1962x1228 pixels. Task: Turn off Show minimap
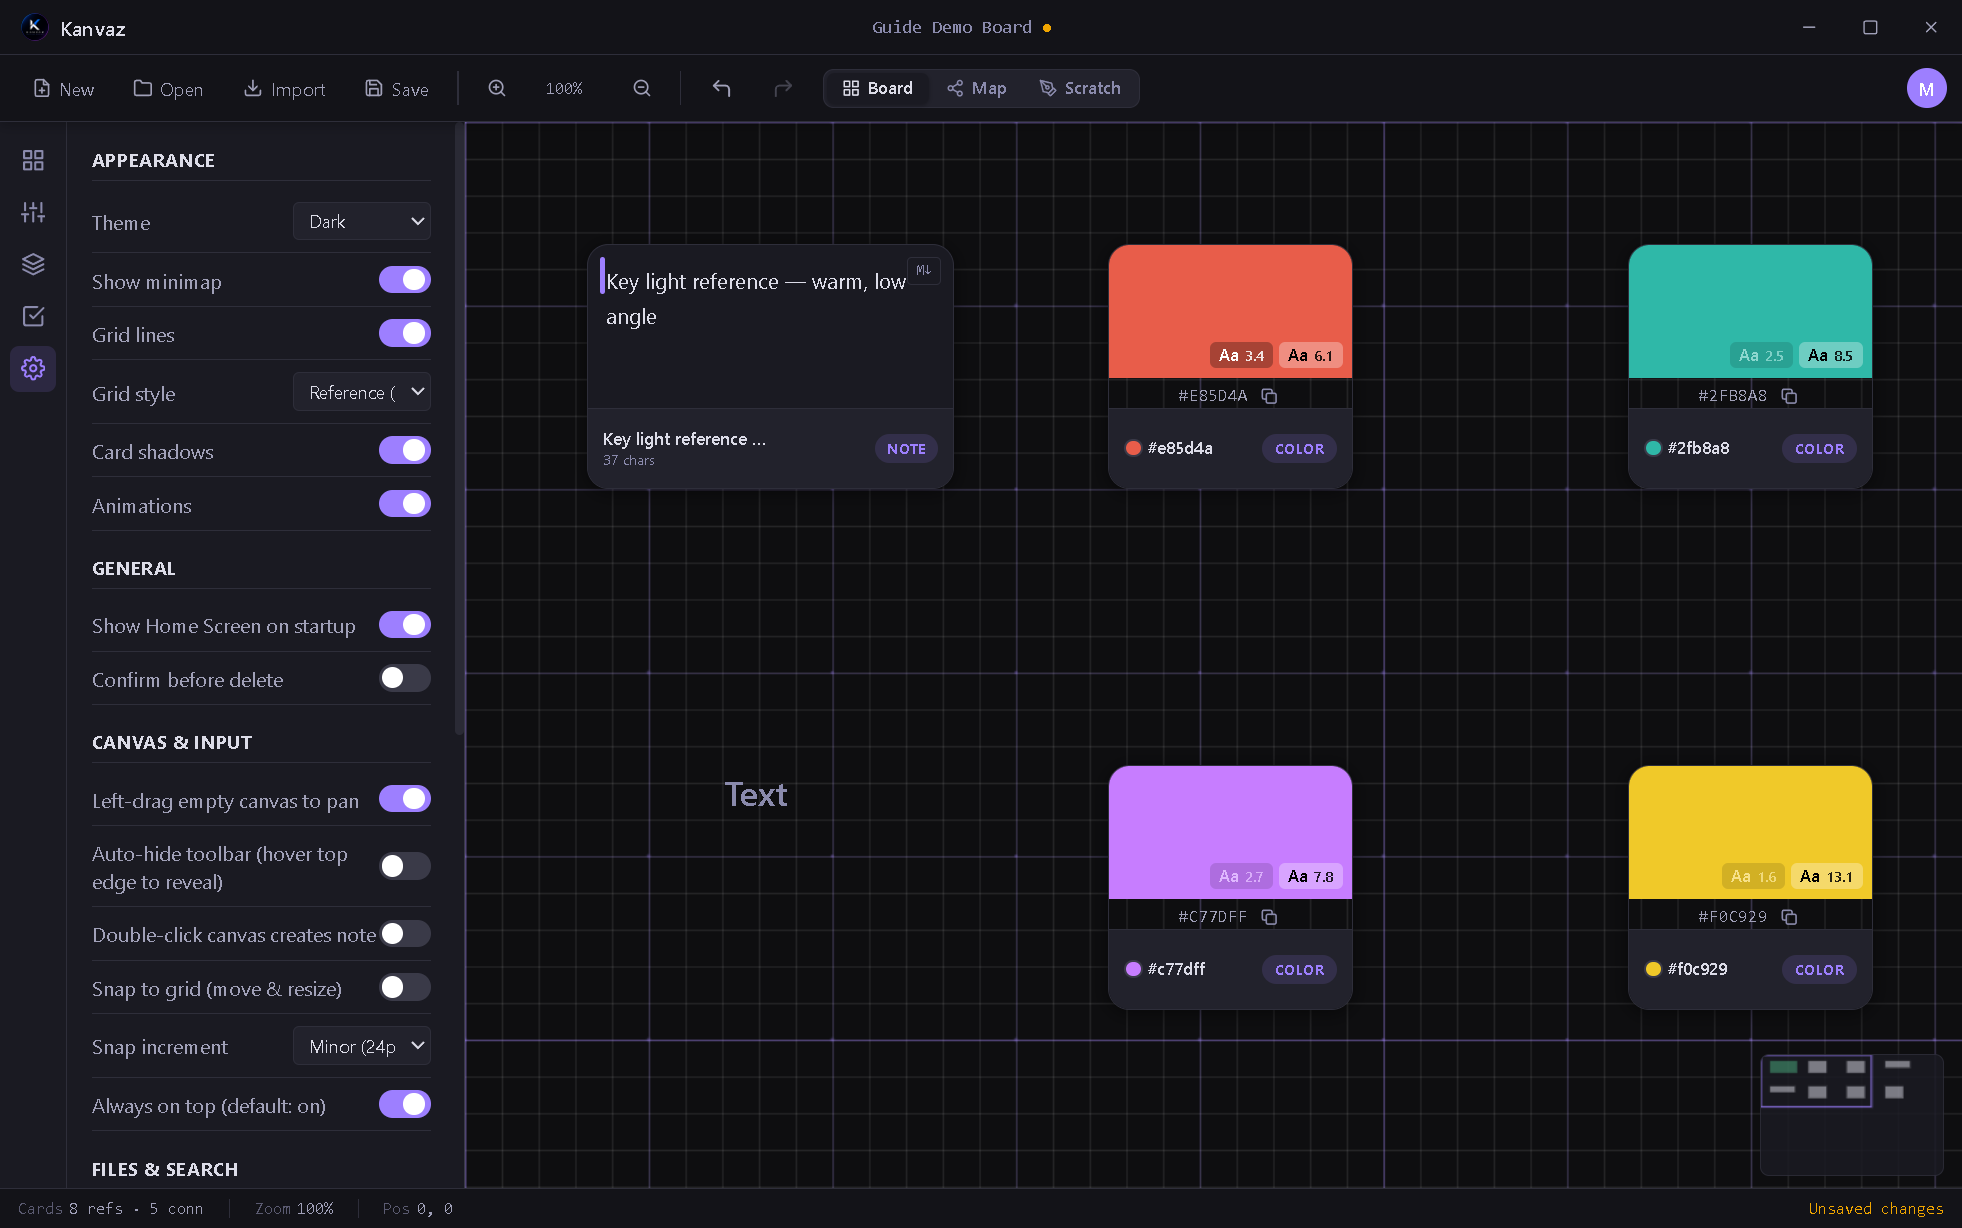(405, 280)
